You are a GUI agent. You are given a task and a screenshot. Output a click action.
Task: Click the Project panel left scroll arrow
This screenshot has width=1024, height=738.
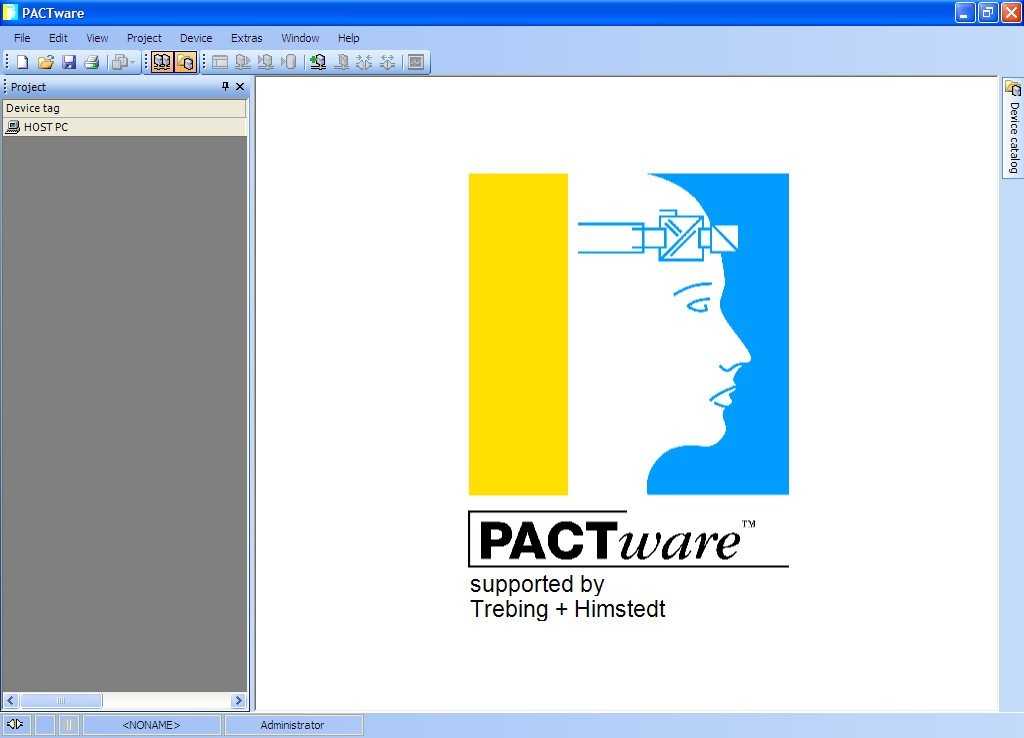pyautogui.click(x=10, y=701)
